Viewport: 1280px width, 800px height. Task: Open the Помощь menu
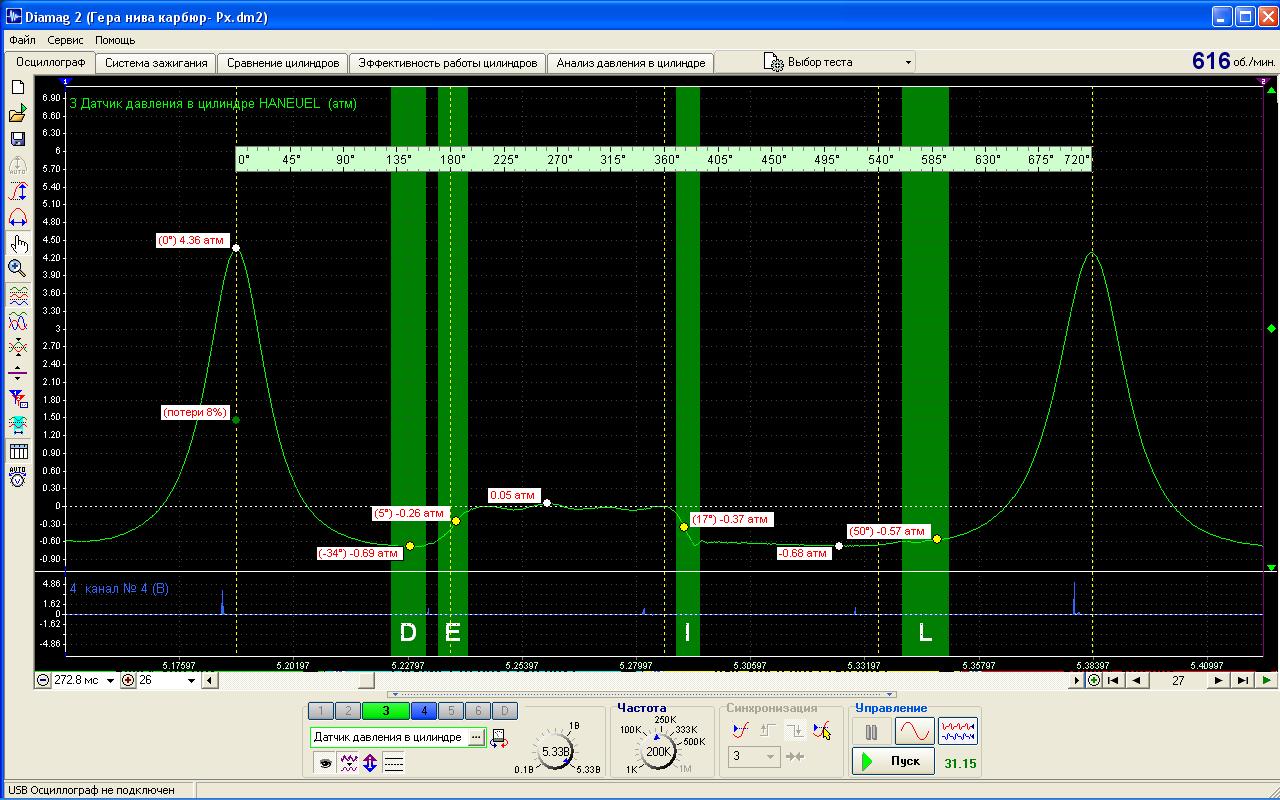(115, 40)
